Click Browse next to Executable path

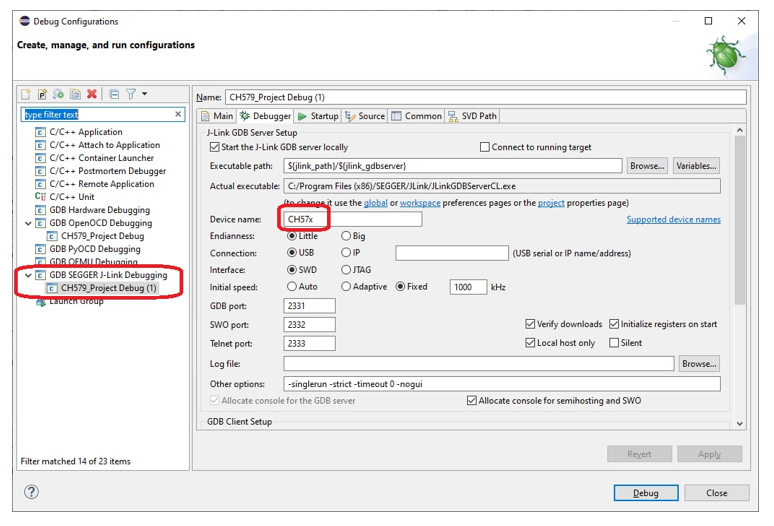click(647, 166)
